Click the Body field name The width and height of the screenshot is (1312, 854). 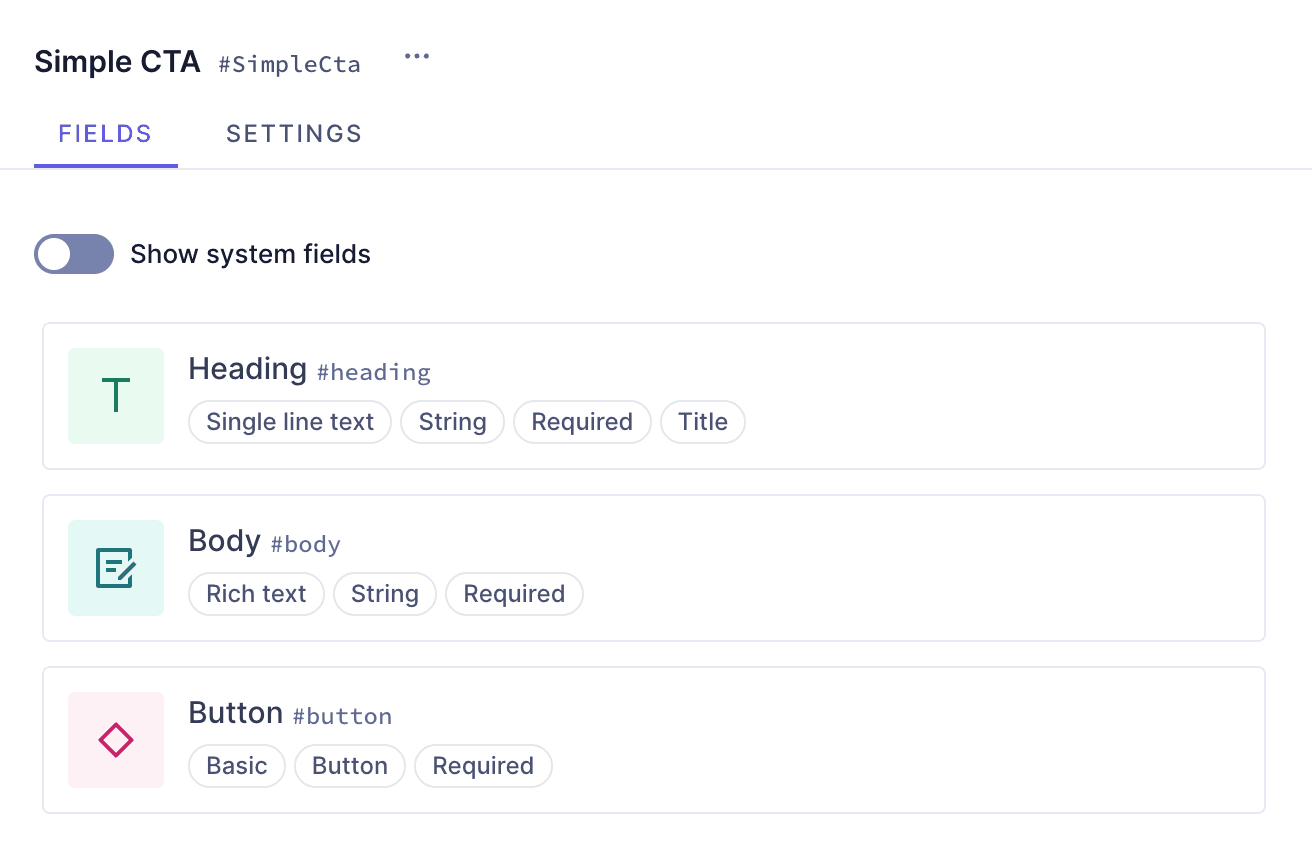(224, 541)
